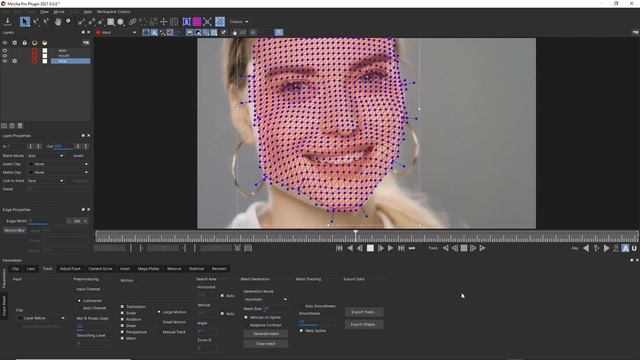Click the Generate mesh button
The width and height of the screenshot is (640, 360).
pos(266,334)
